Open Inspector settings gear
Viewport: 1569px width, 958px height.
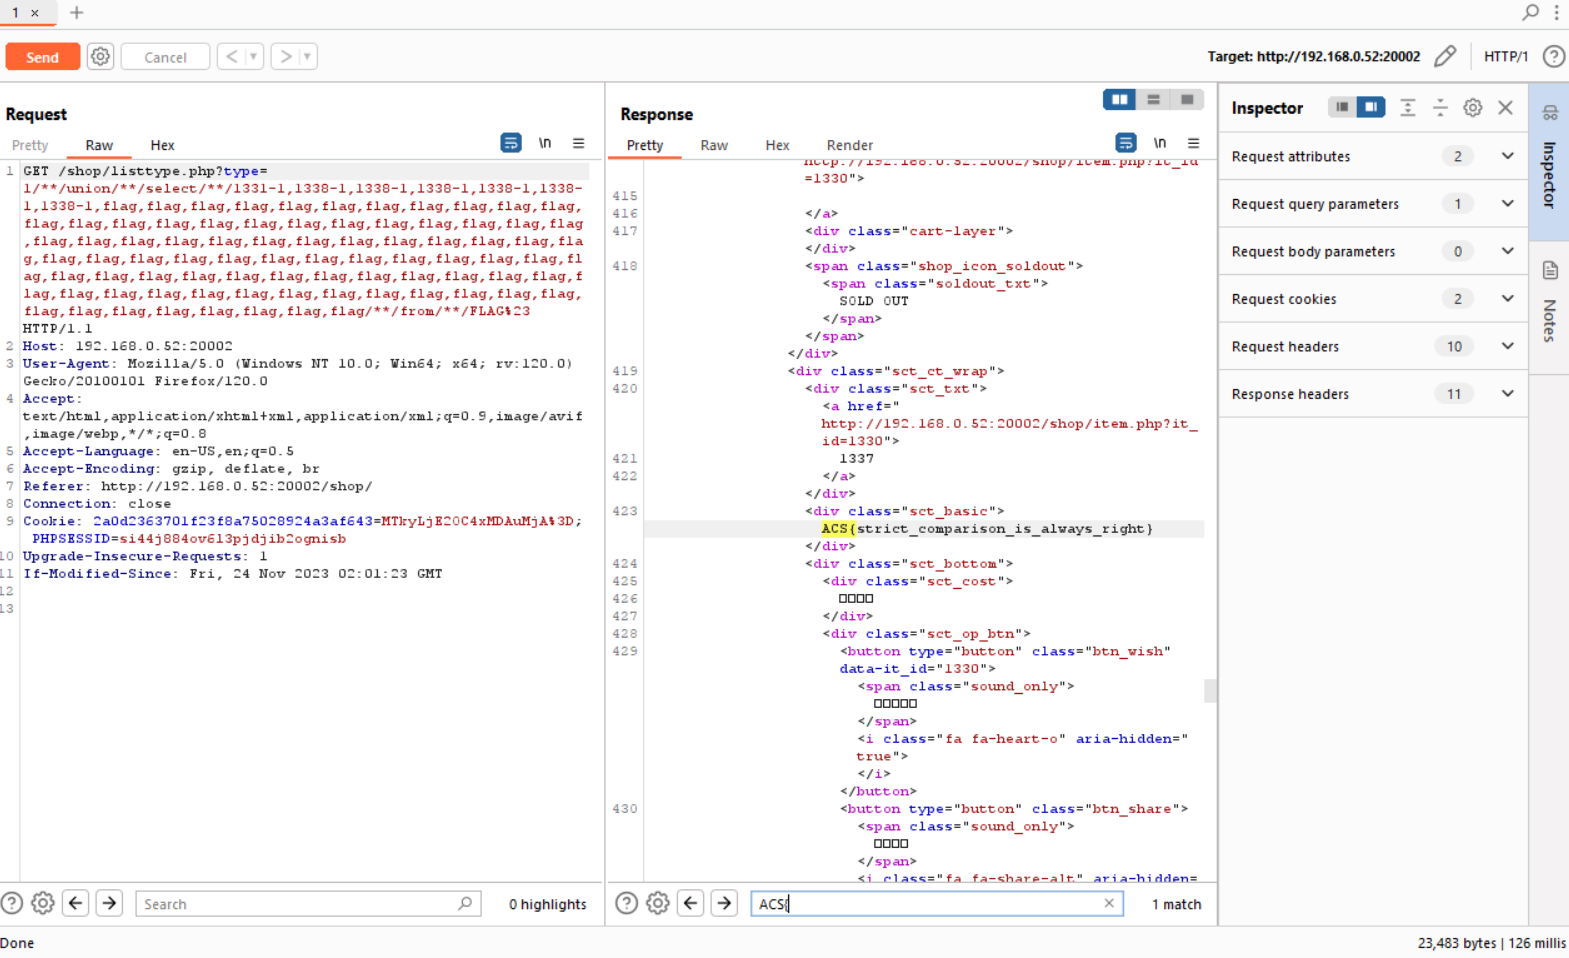(1473, 107)
